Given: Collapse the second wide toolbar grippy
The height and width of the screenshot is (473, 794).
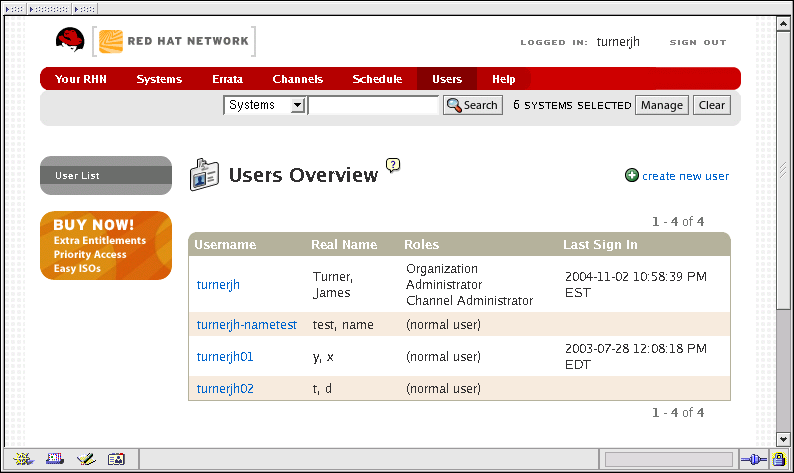Looking at the screenshot, I should click(49, 9).
